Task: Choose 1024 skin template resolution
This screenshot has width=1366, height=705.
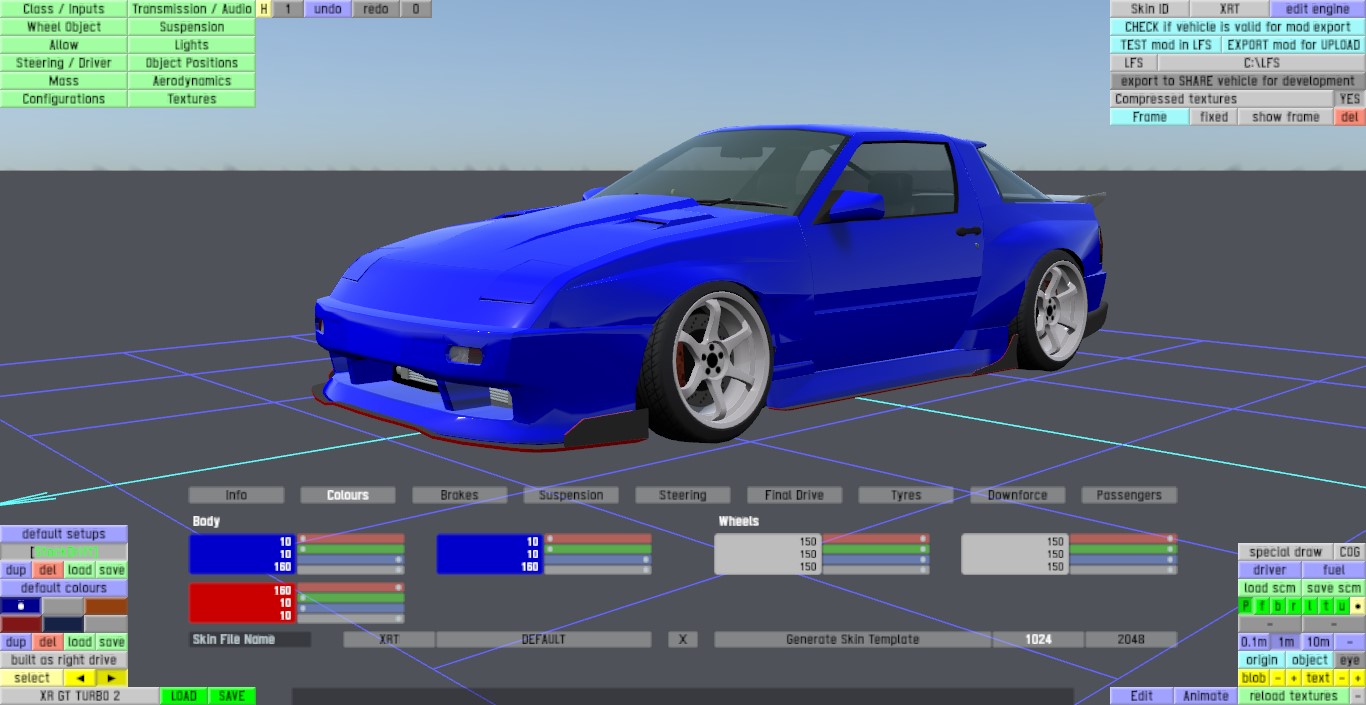Action: [x=1038, y=639]
